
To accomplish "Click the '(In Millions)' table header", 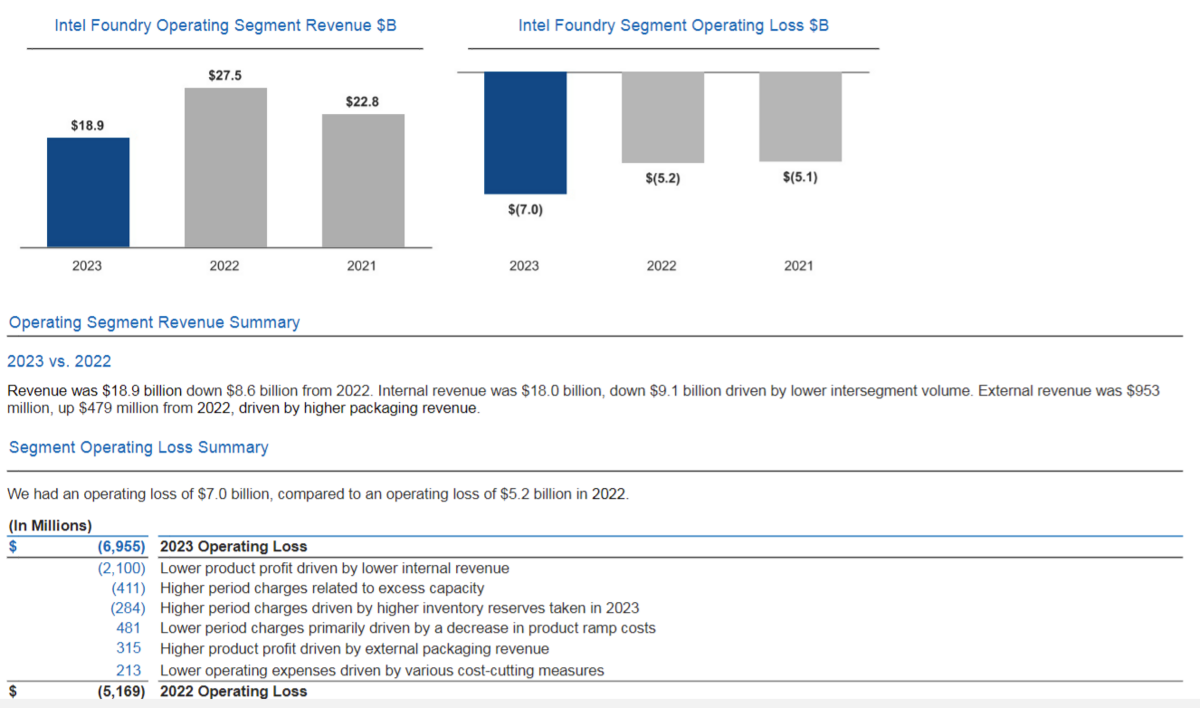I will 50,525.
